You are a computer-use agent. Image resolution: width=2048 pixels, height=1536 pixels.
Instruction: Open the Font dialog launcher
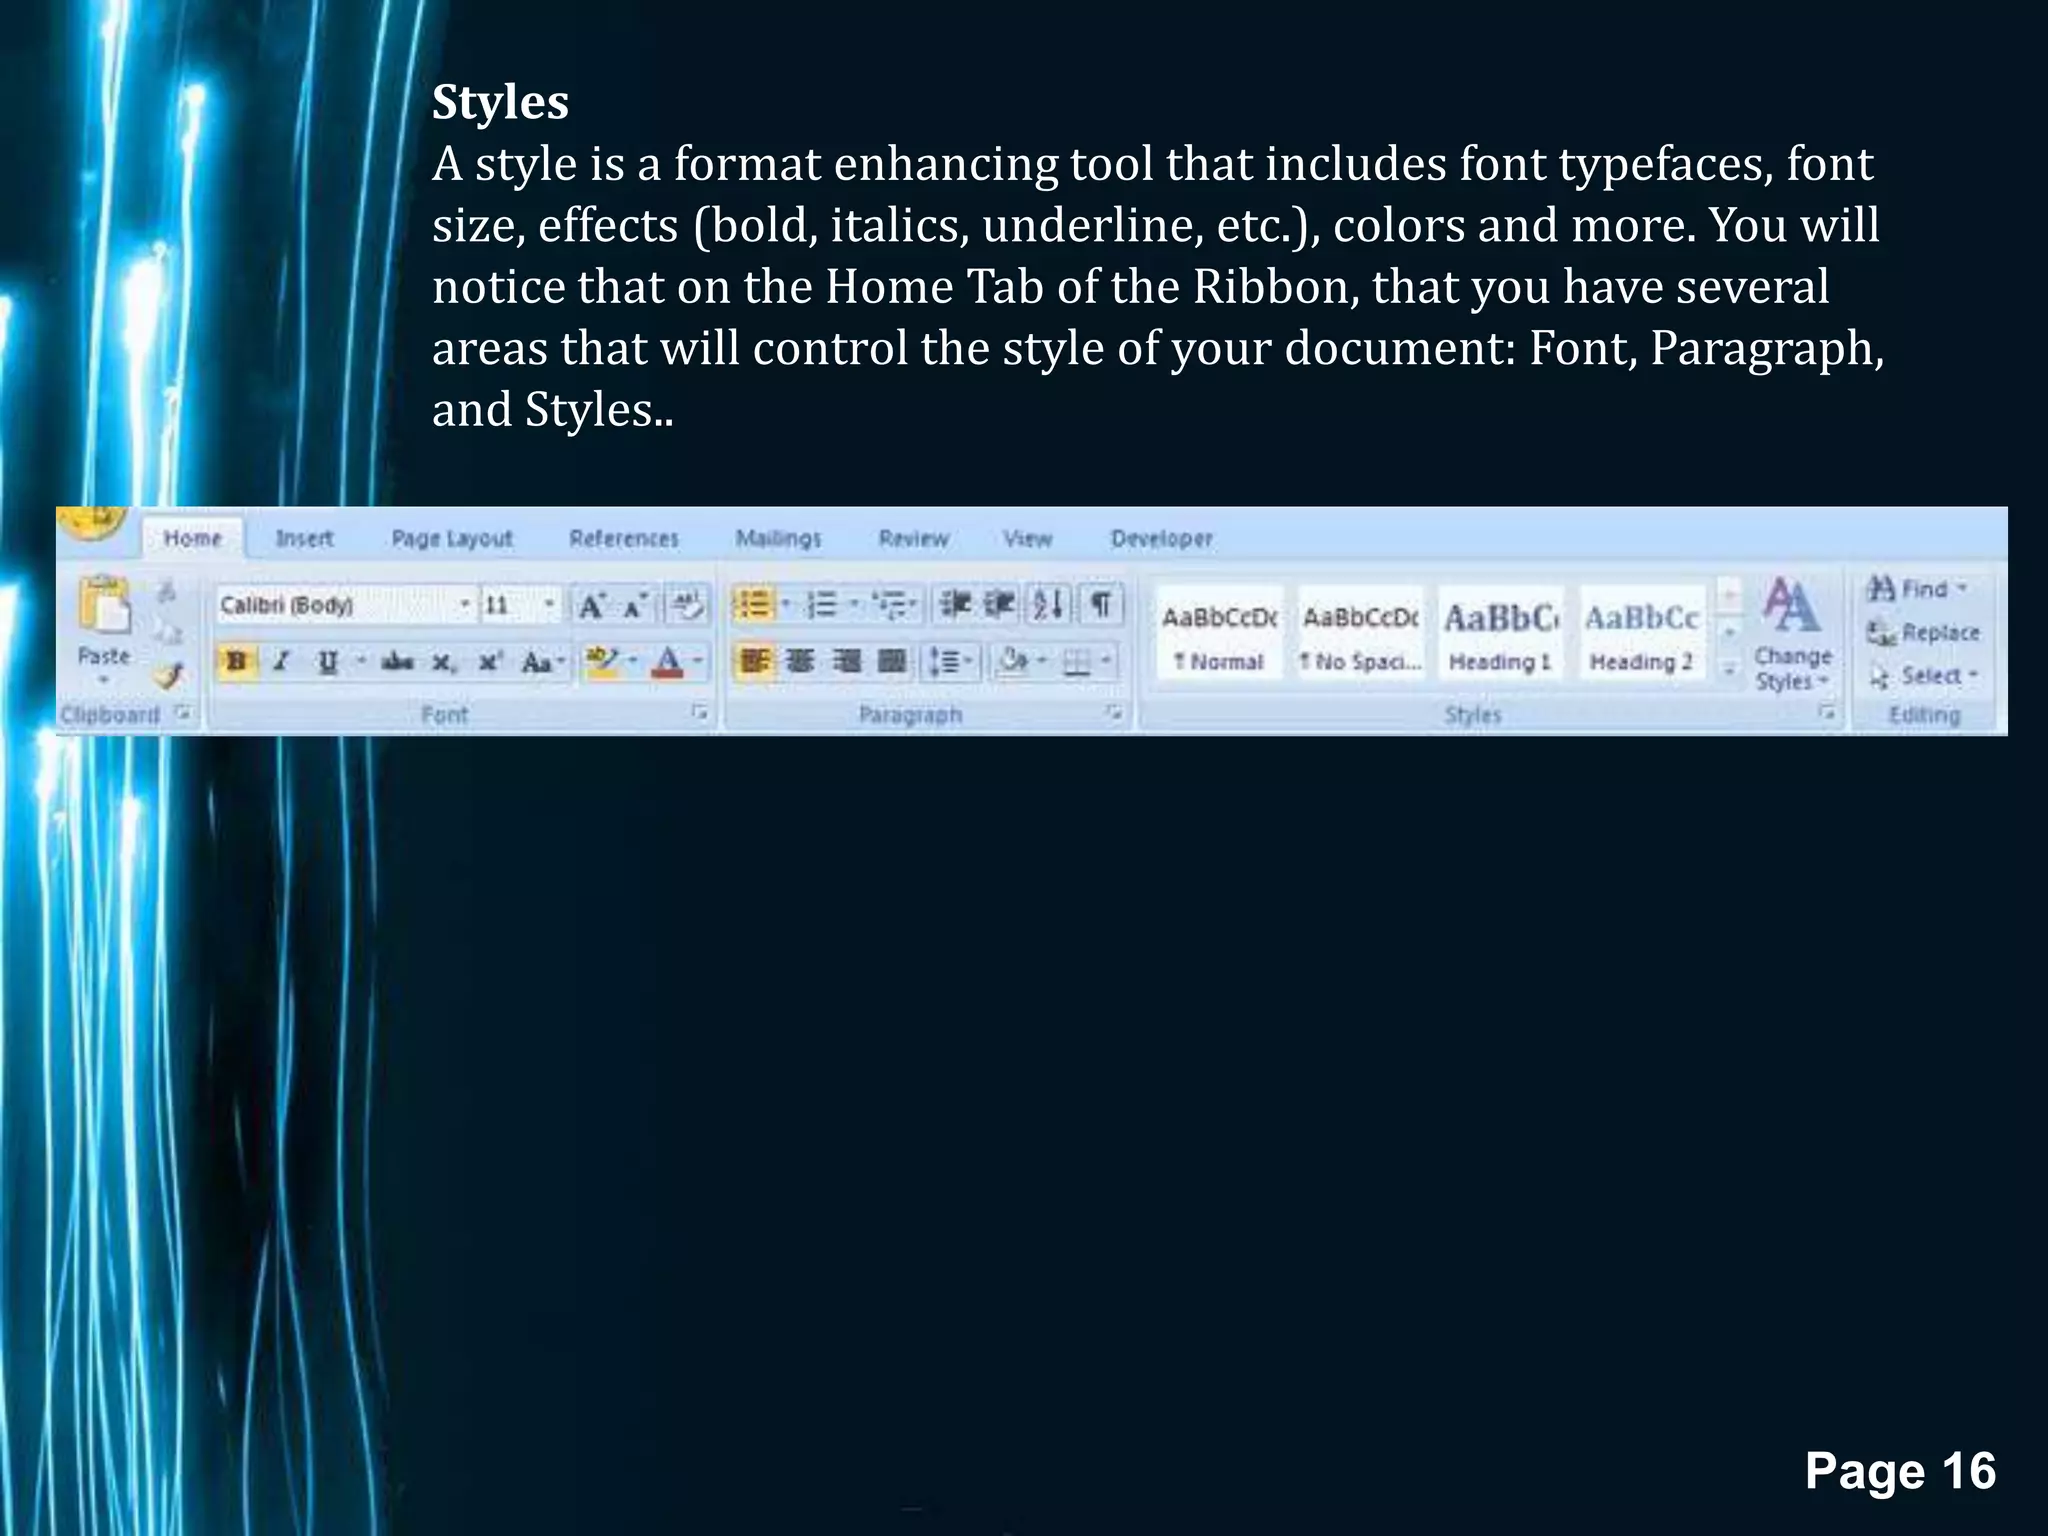point(700,713)
